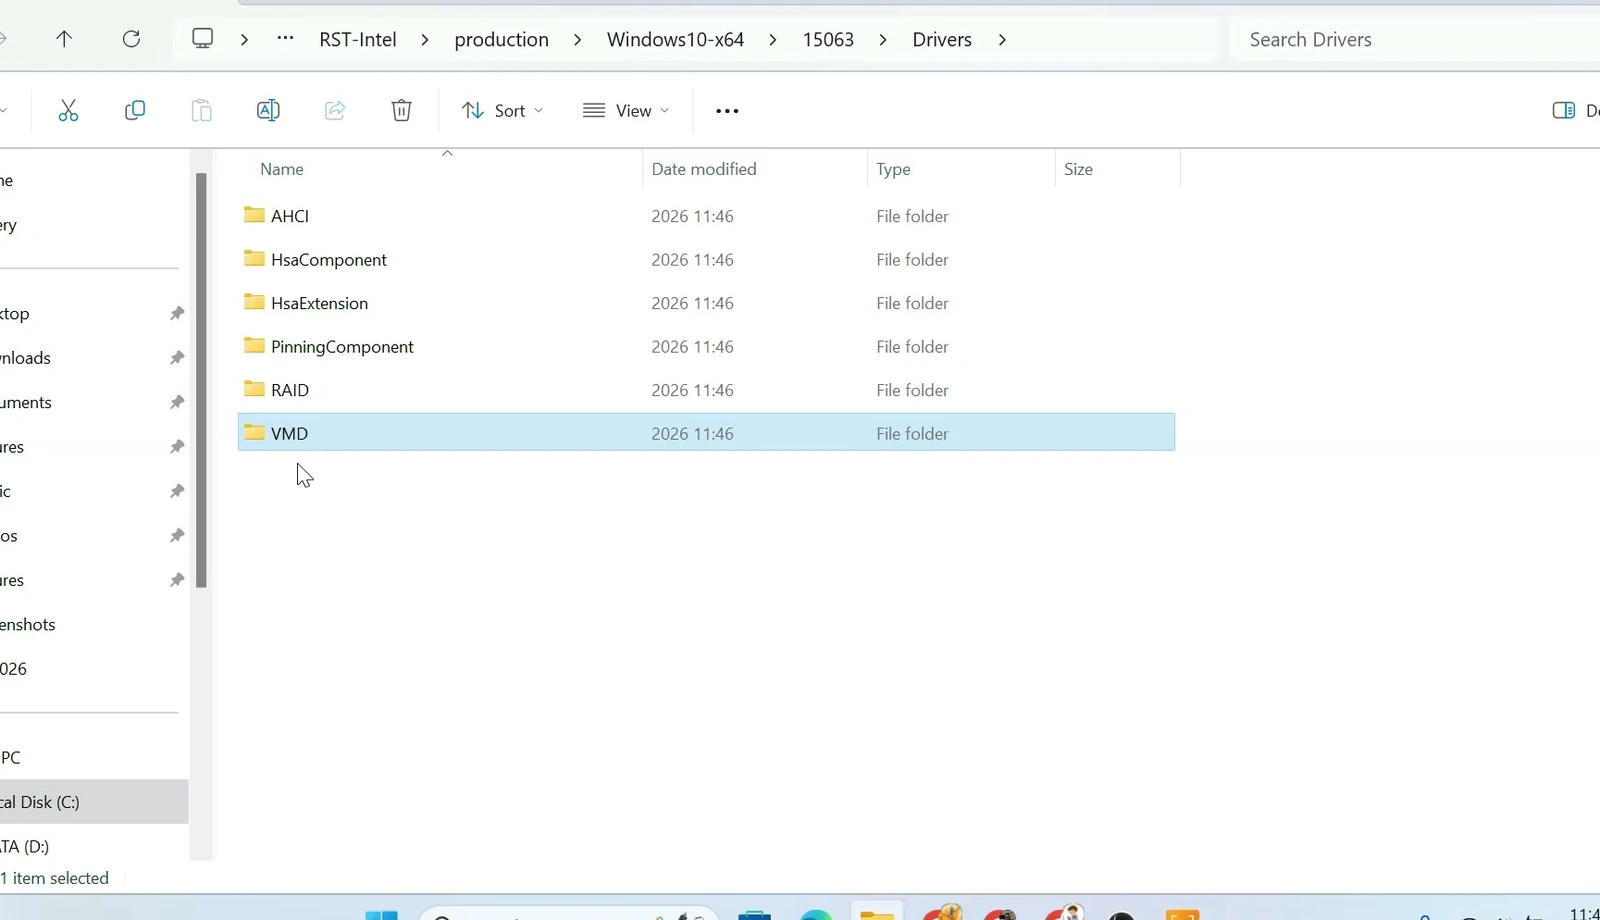
Task: Click the Drivers breadcrumb
Action: pos(942,40)
